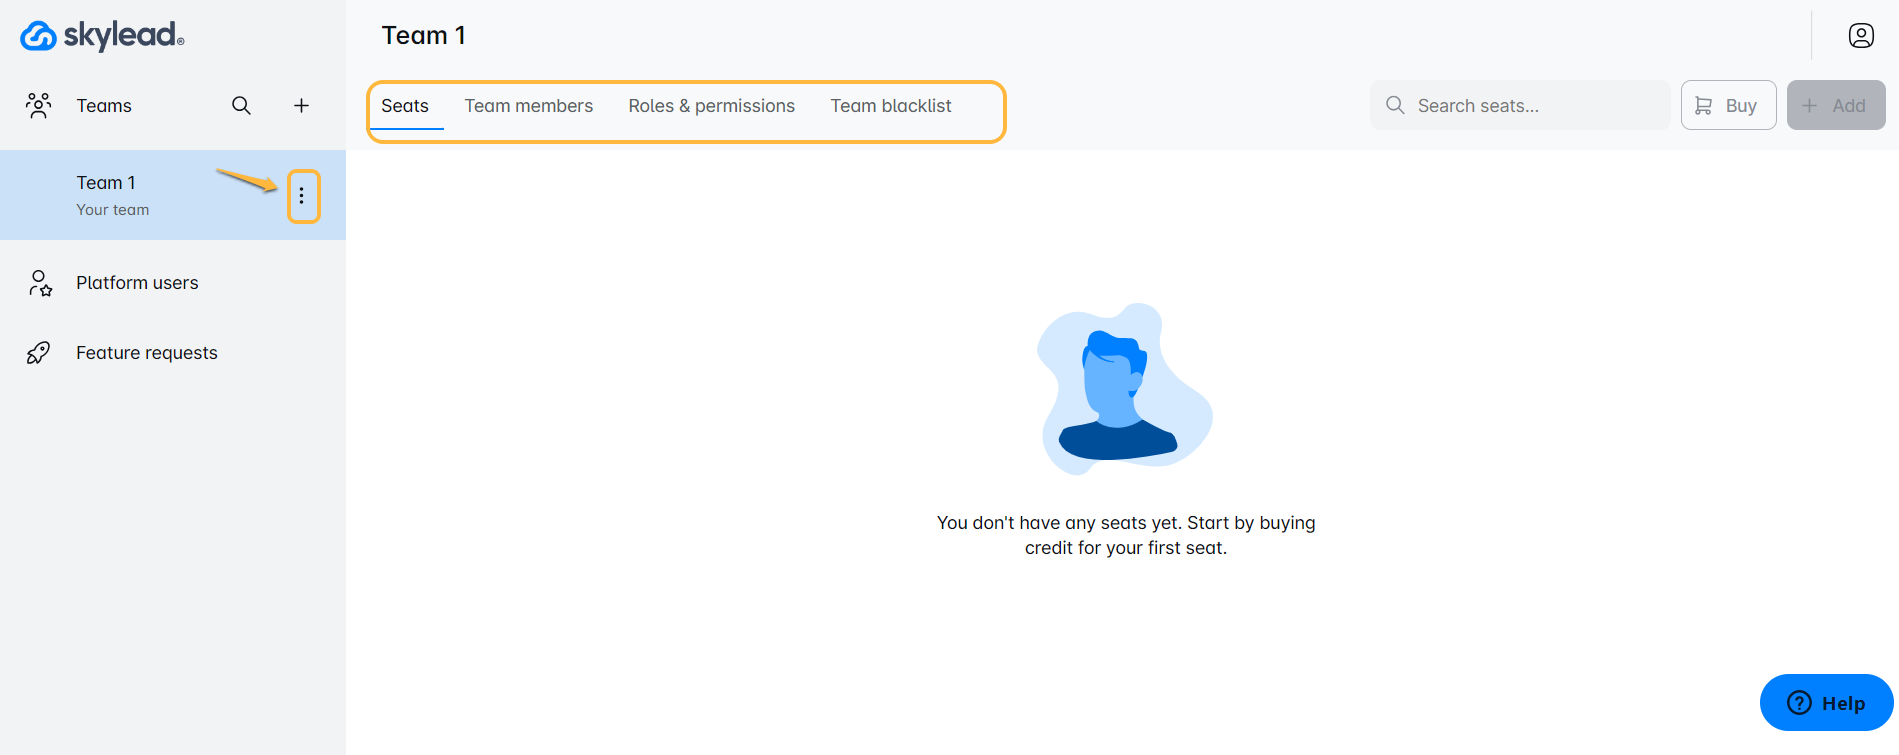Go to Feature requests
Screen dimensions: 1899x755
click(x=146, y=353)
